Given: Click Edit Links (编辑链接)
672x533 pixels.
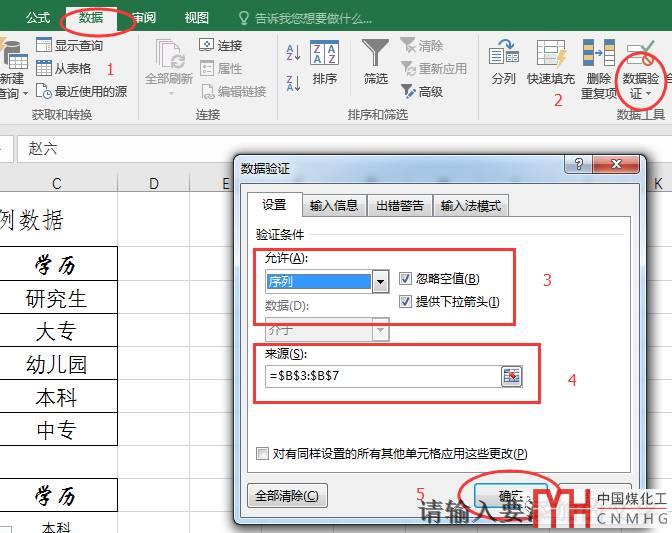Looking at the screenshot, I should coord(234,91).
